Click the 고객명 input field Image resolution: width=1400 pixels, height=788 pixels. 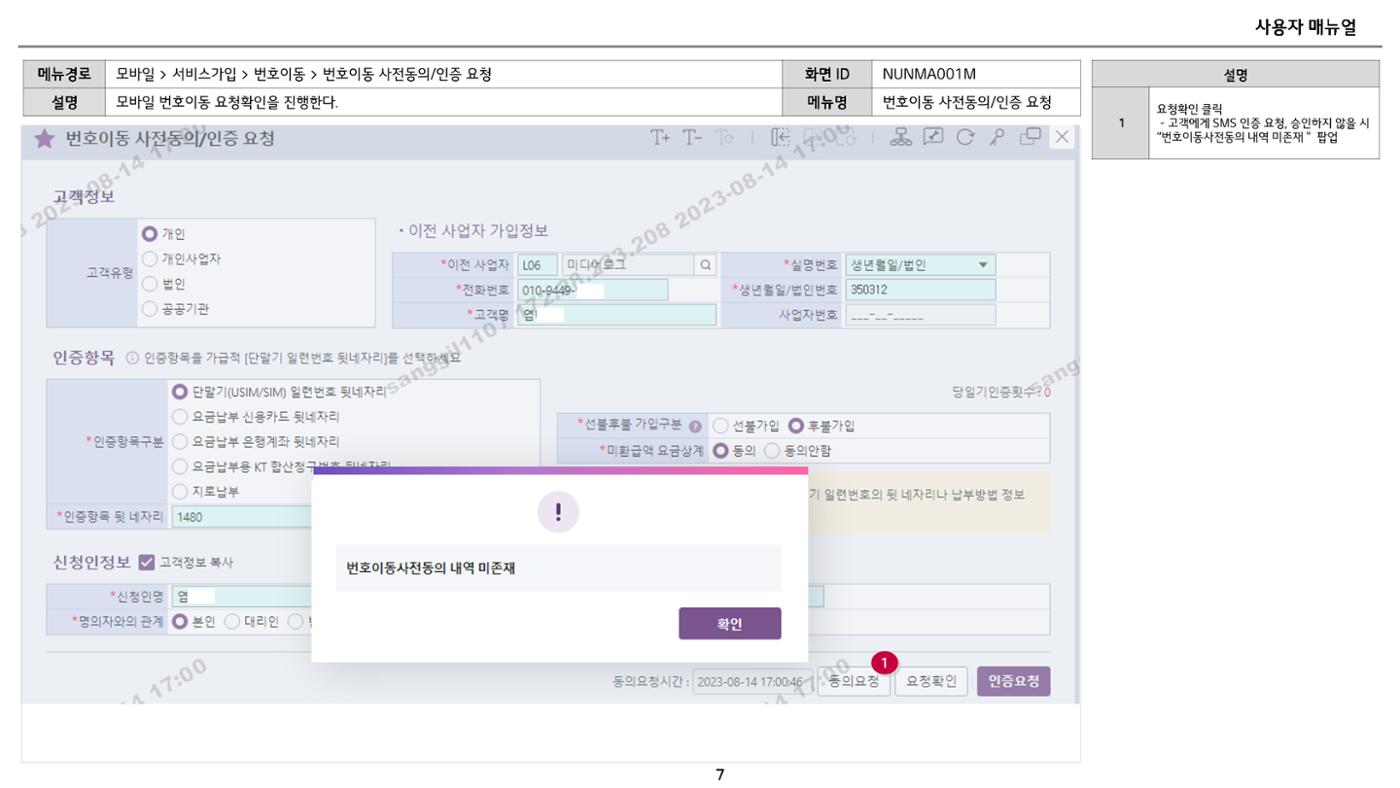click(617, 315)
